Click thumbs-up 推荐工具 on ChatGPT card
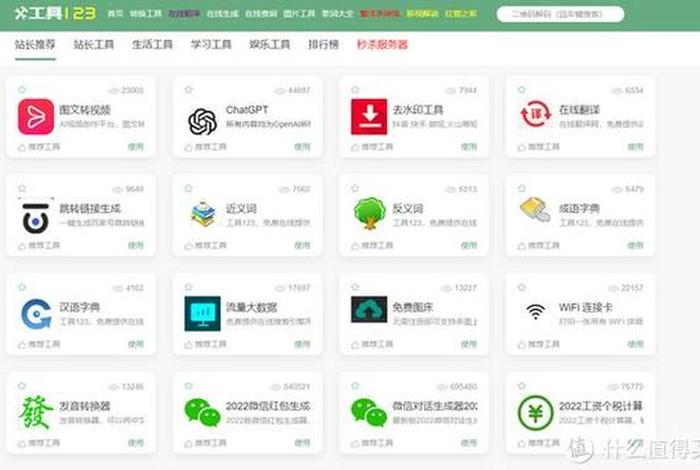 205,147
